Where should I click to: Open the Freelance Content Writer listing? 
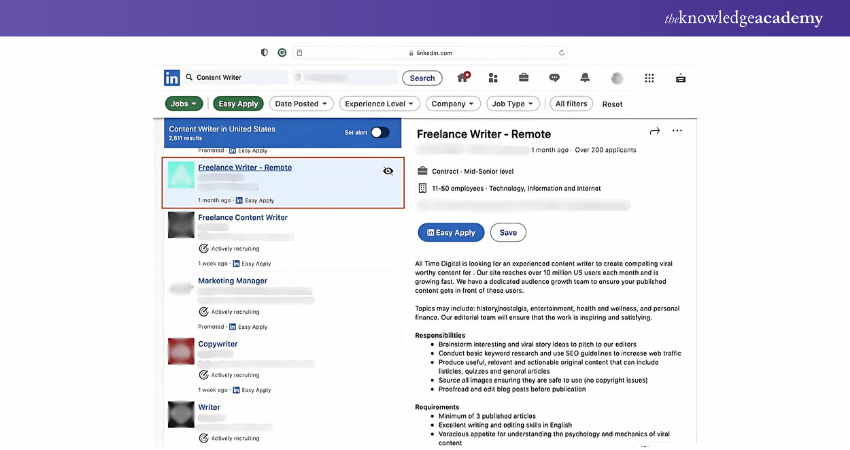click(243, 217)
